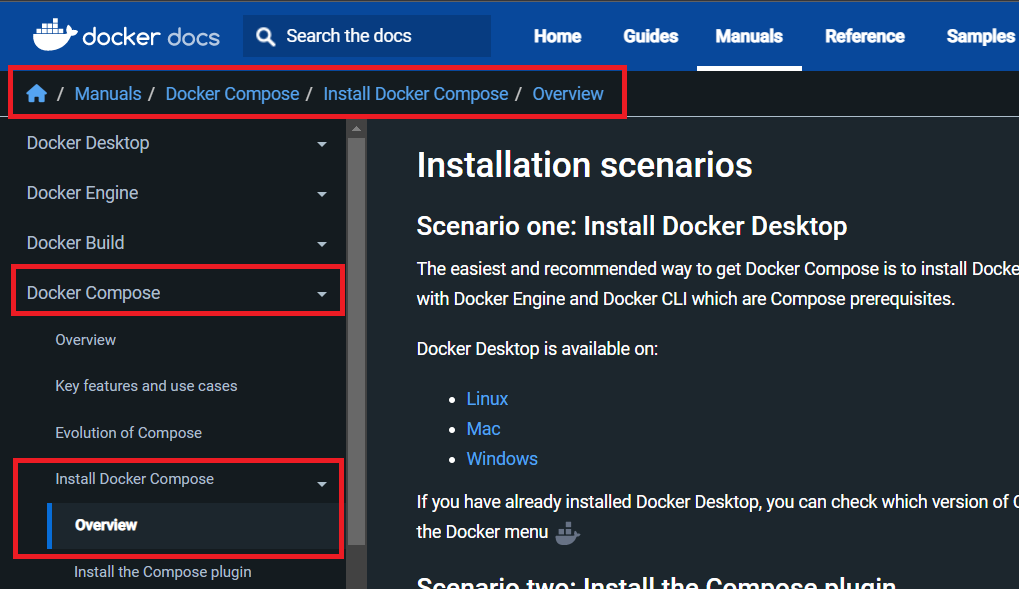Image resolution: width=1019 pixels, height=589 pixels.
Task: Open the Home nav tab
Action: pos(558,36)
